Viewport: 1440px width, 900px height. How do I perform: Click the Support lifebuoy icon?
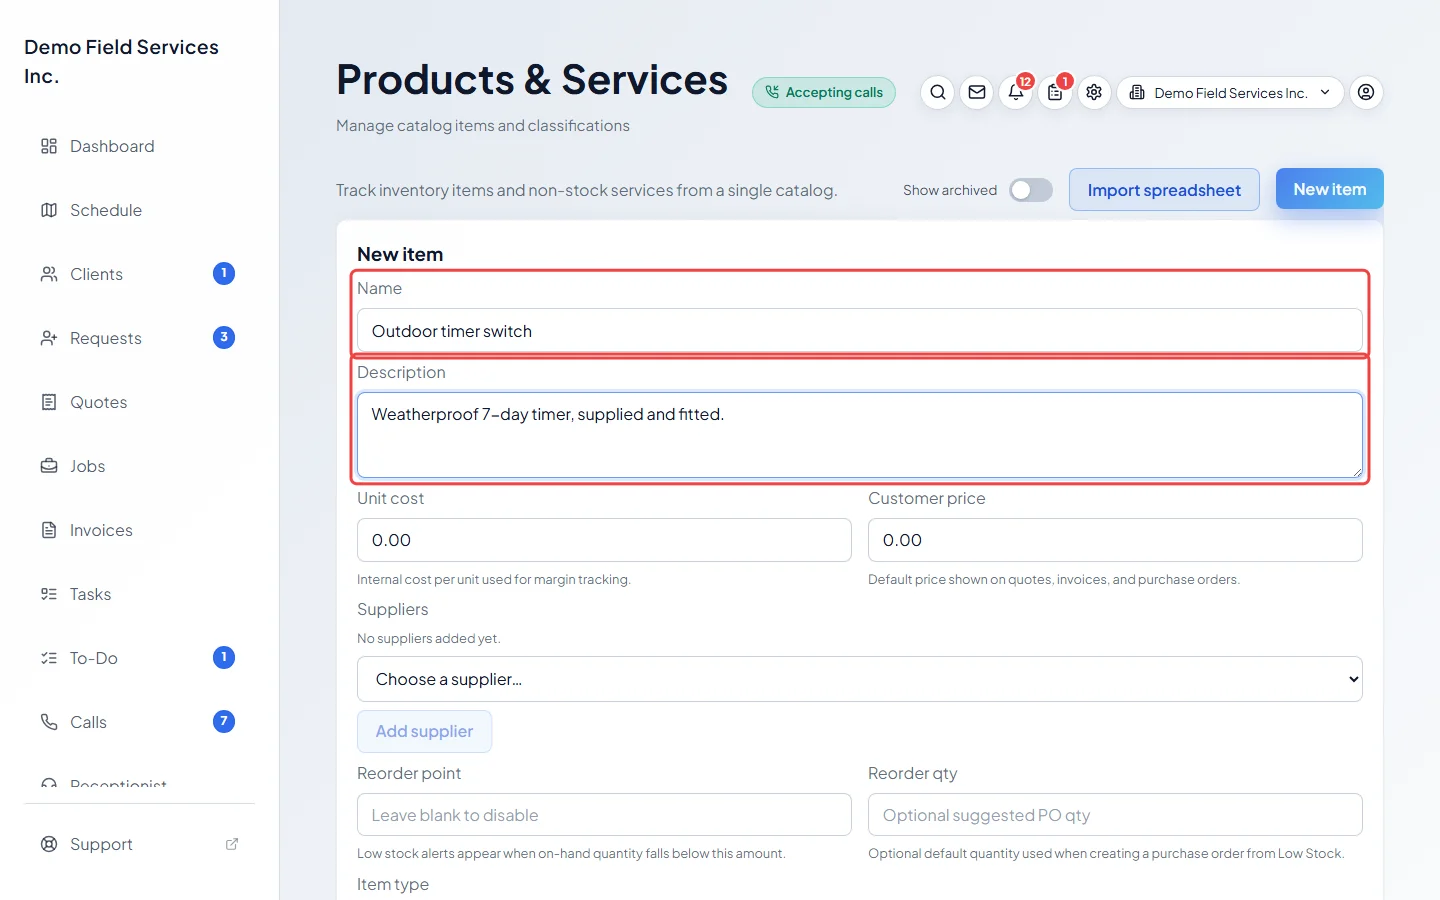[x=49, y=844]
